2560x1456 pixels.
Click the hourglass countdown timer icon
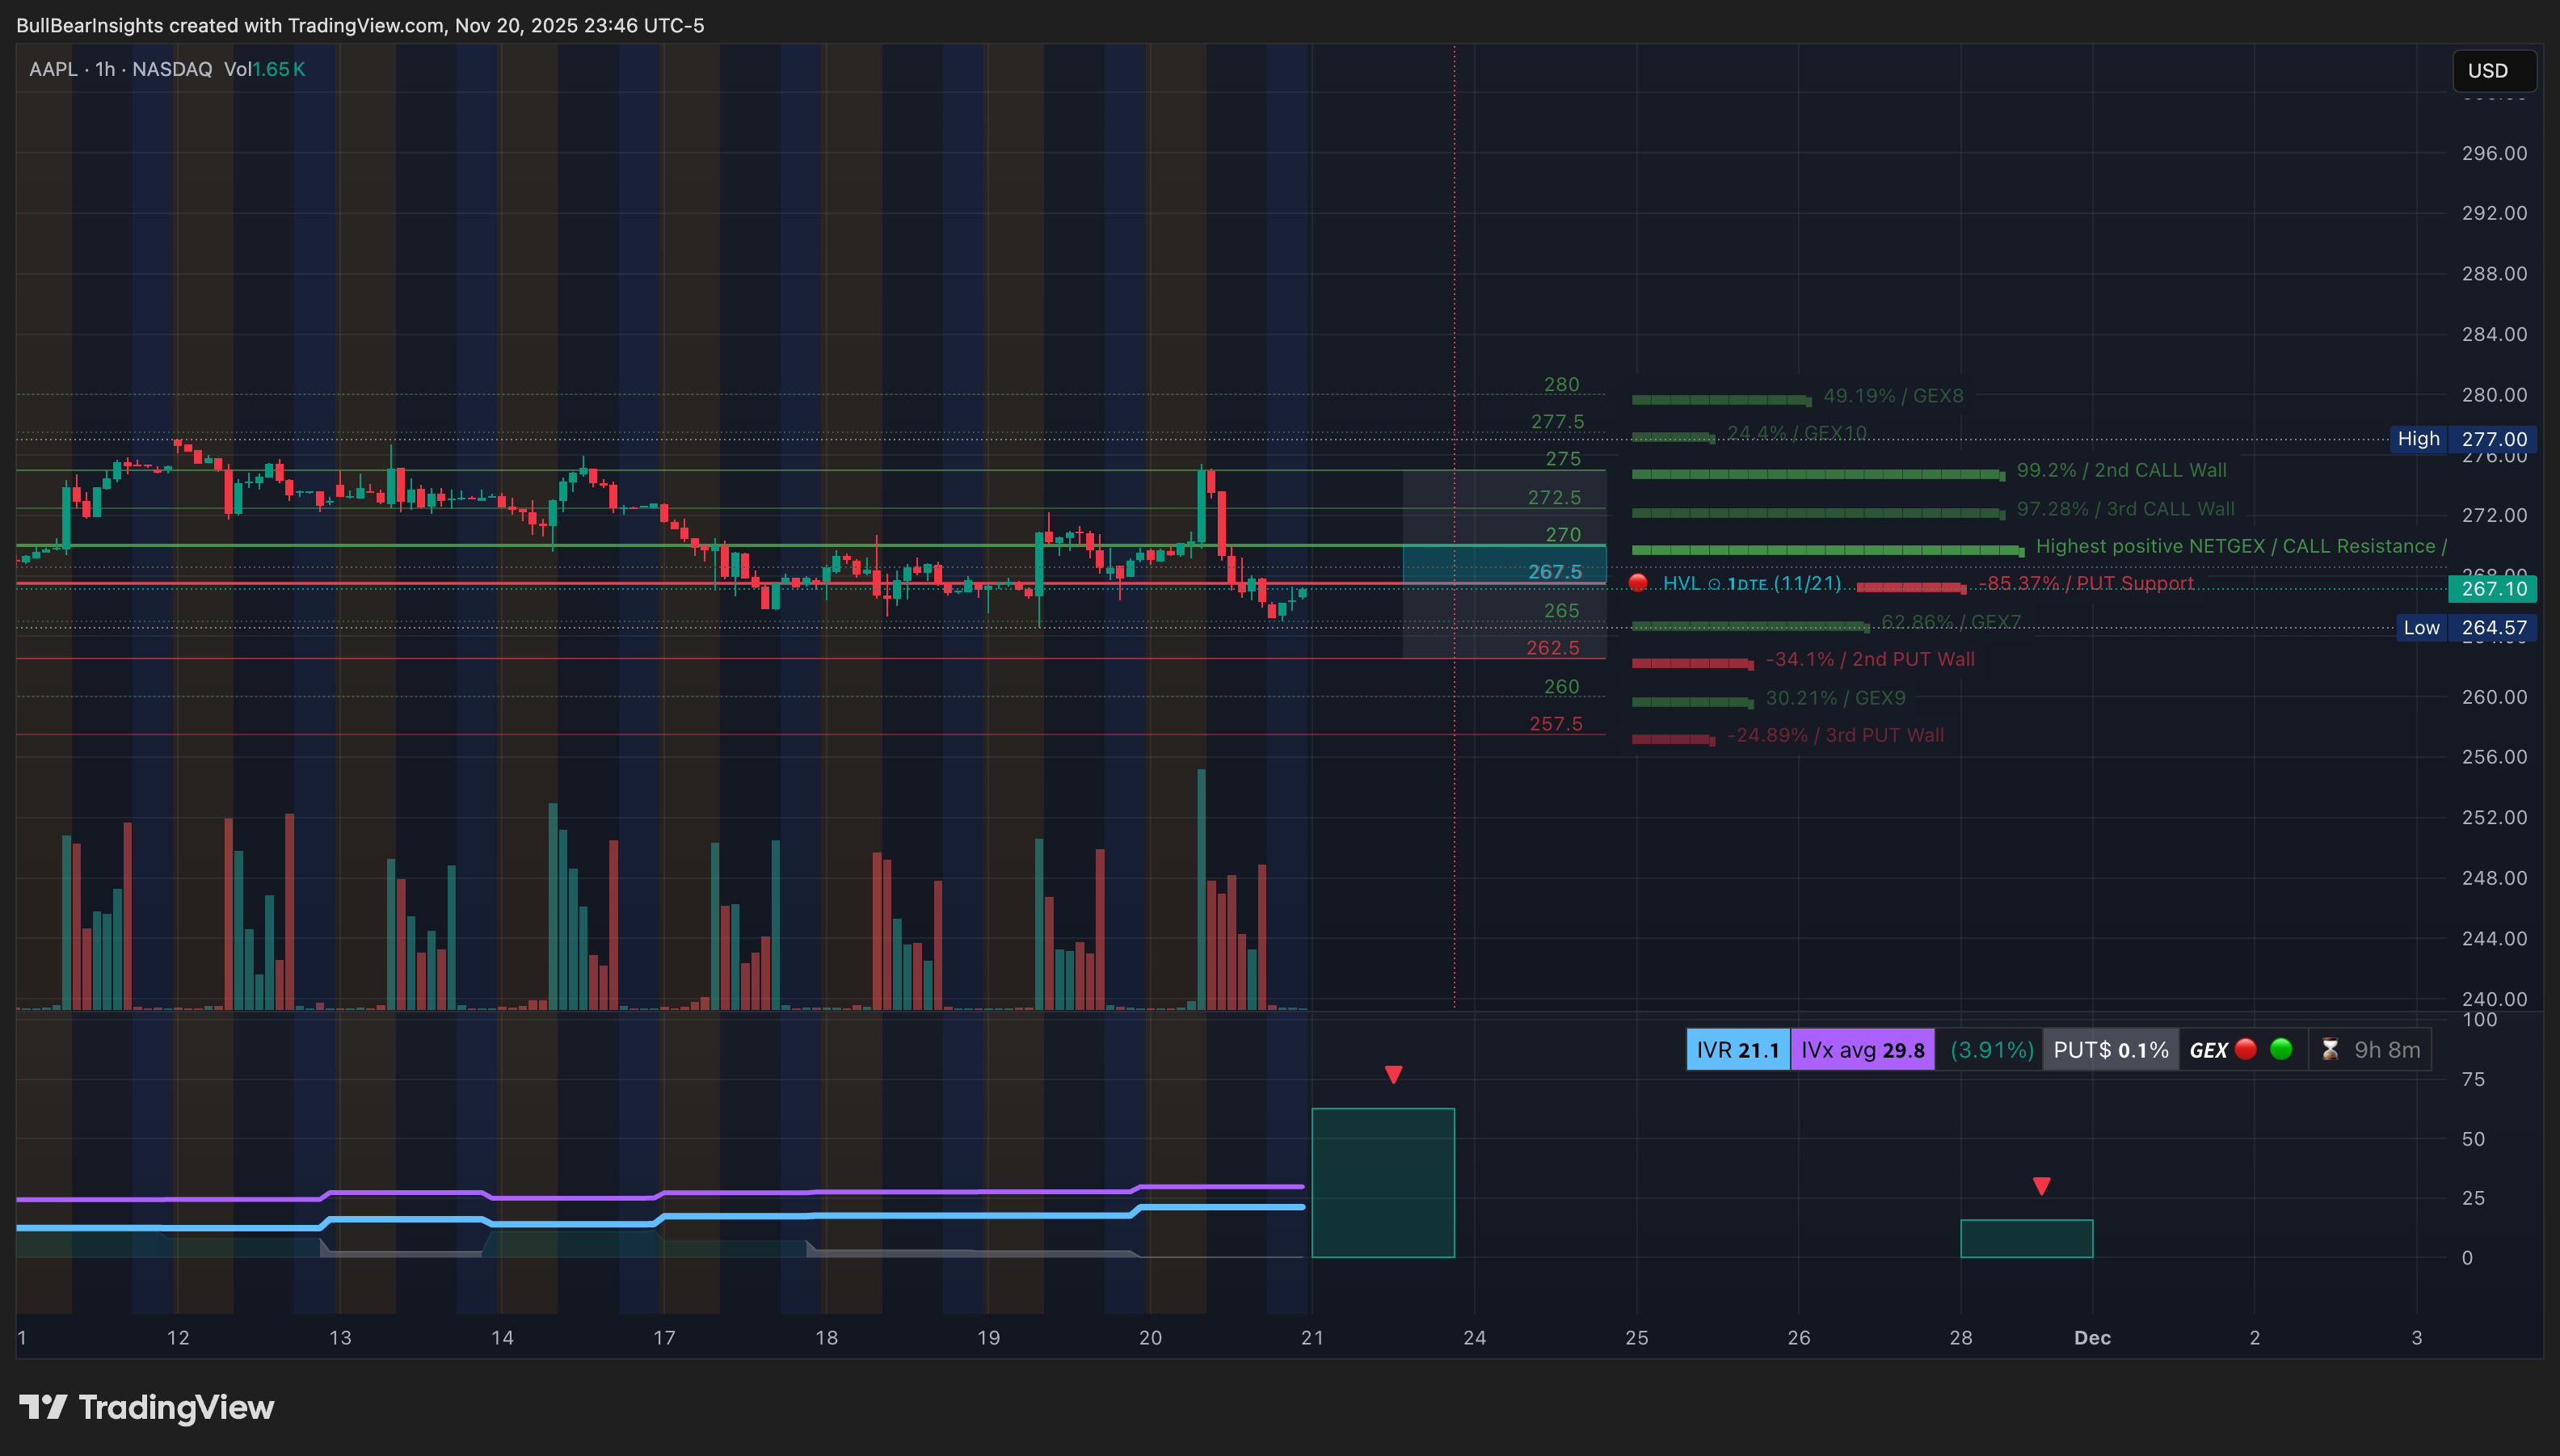(x=2330, y=1049)
